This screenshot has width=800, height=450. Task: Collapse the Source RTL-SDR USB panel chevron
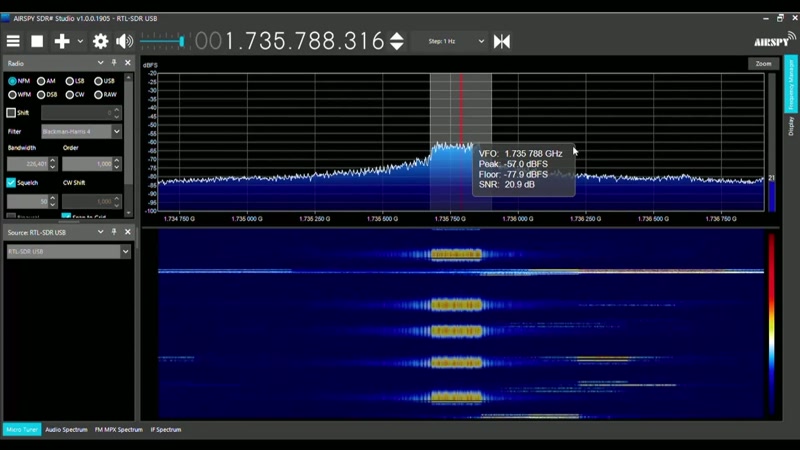point(101,232)
